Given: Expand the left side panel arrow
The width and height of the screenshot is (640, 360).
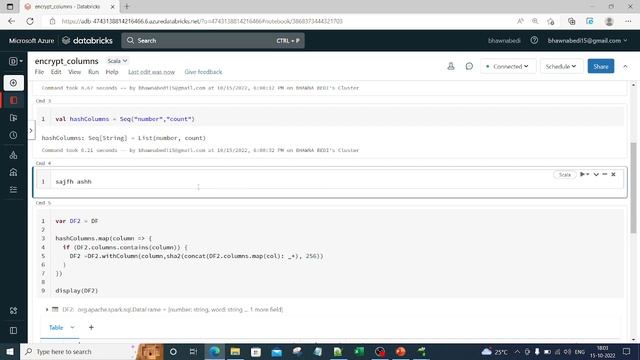Looking at the screenshot, I should (x=31, y=131).
